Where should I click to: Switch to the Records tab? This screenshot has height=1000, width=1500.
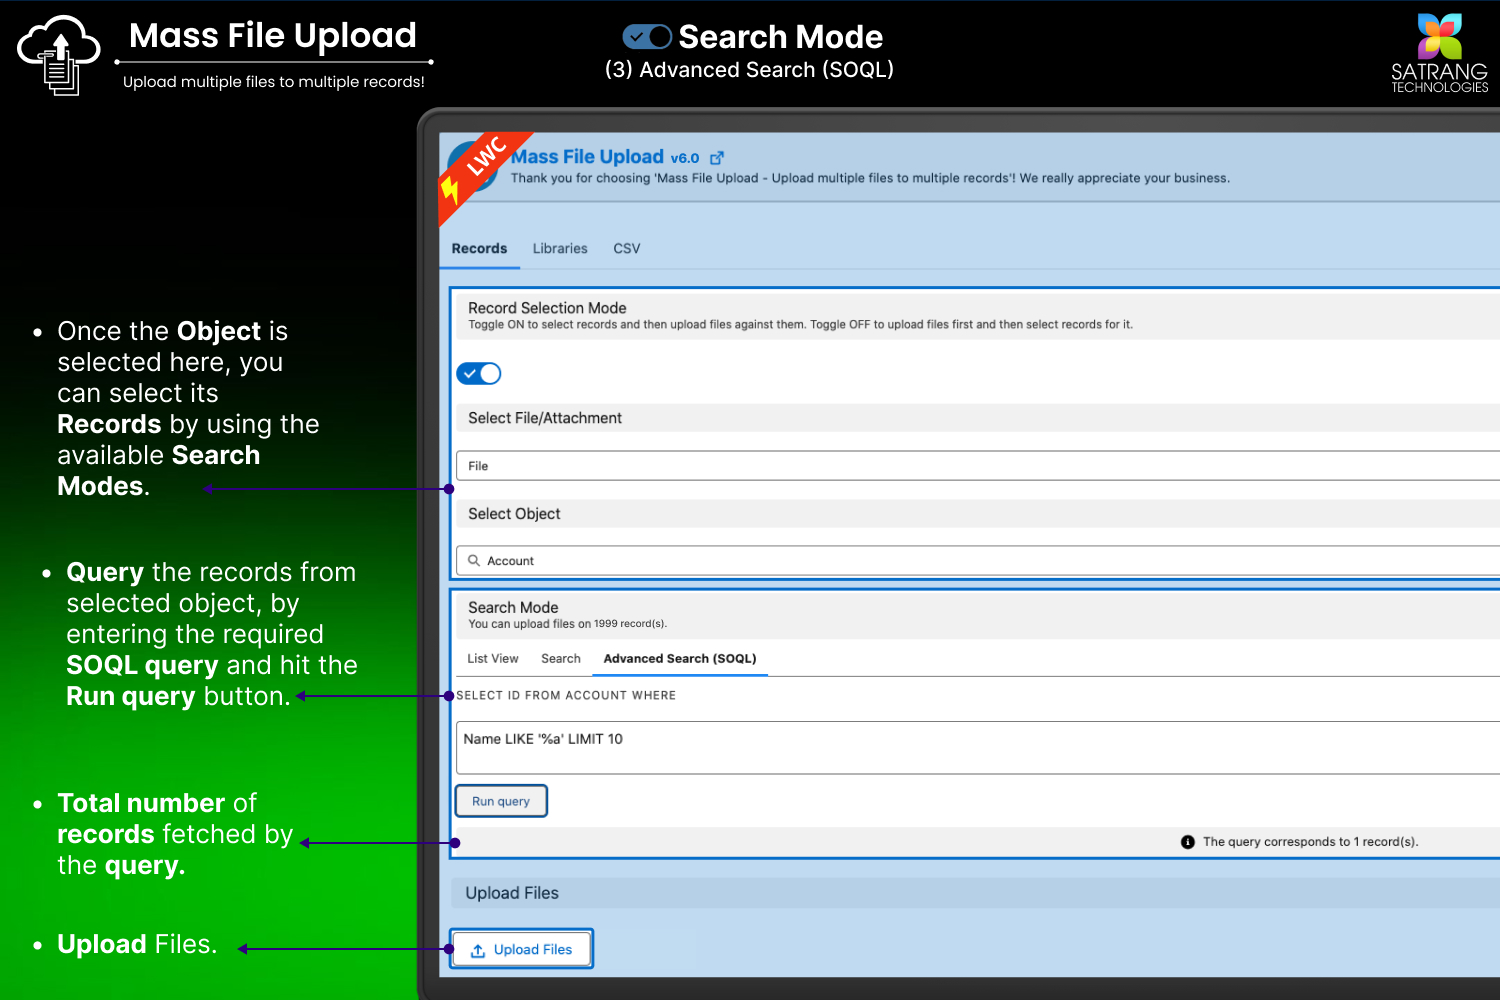point(479,248)
